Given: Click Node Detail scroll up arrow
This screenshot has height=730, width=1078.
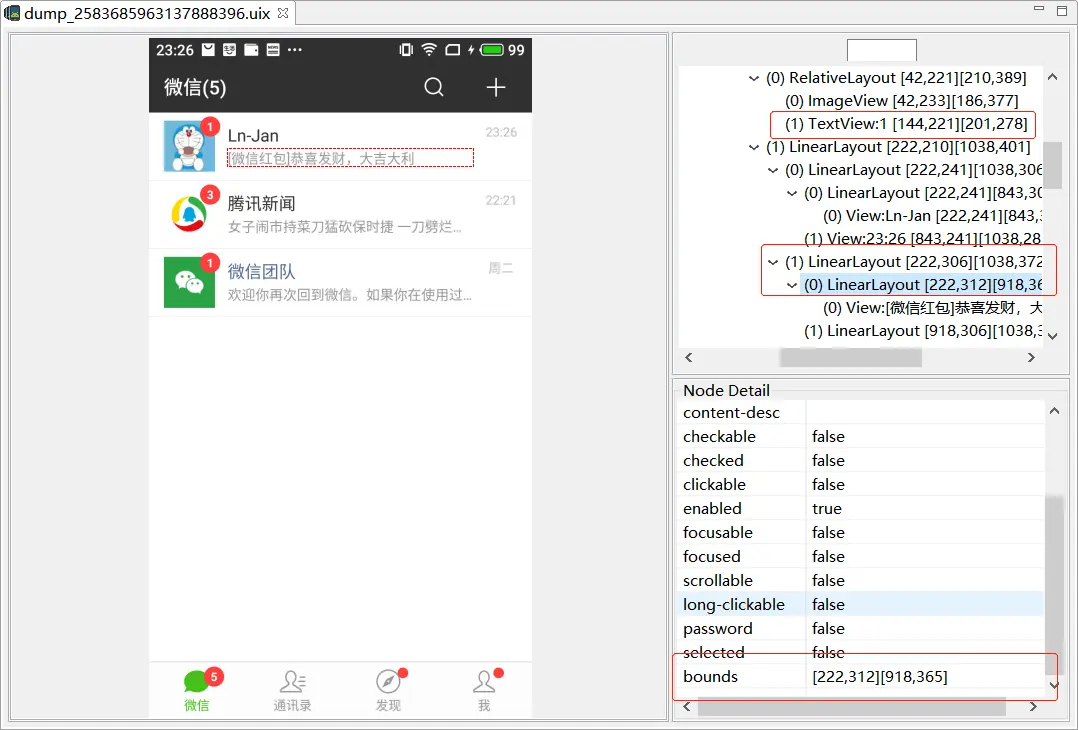Looking at the screenshot, I should [x=1054, y=411].
